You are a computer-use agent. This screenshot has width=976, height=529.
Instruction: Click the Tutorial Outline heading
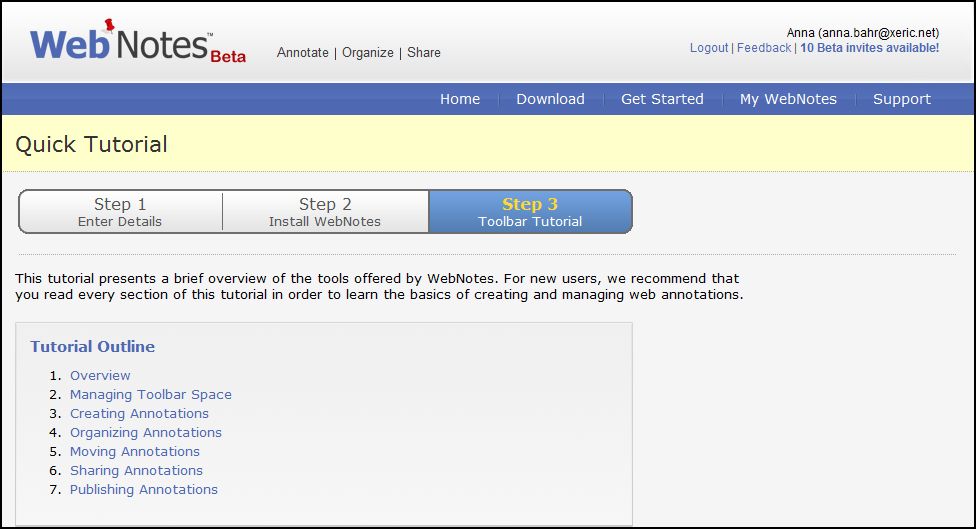[93, 347]
